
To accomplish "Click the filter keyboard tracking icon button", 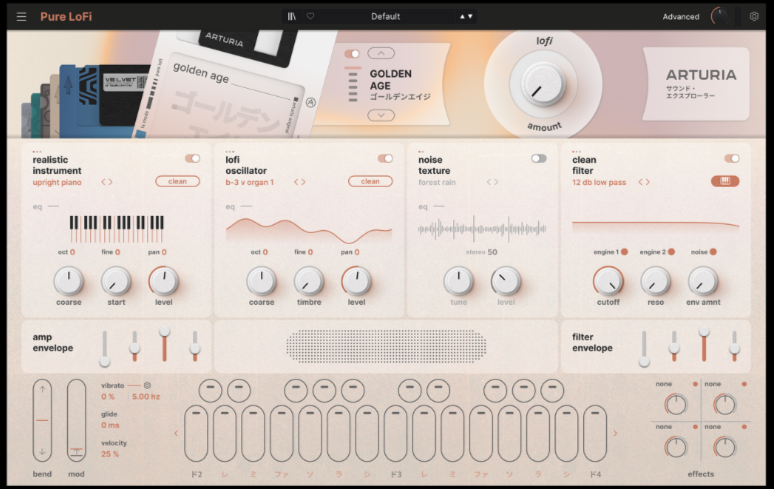I will click(725, 181).
